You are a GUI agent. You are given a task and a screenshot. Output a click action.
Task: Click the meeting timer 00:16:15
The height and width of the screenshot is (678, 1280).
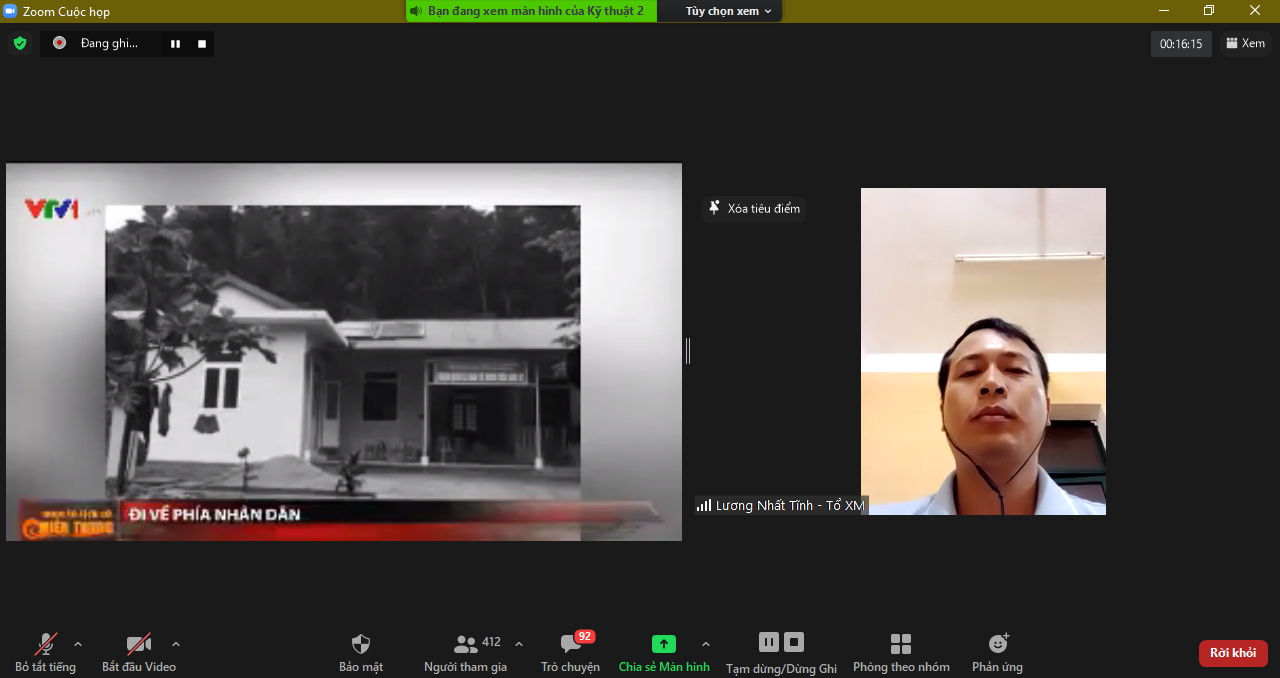point(1181,44)
